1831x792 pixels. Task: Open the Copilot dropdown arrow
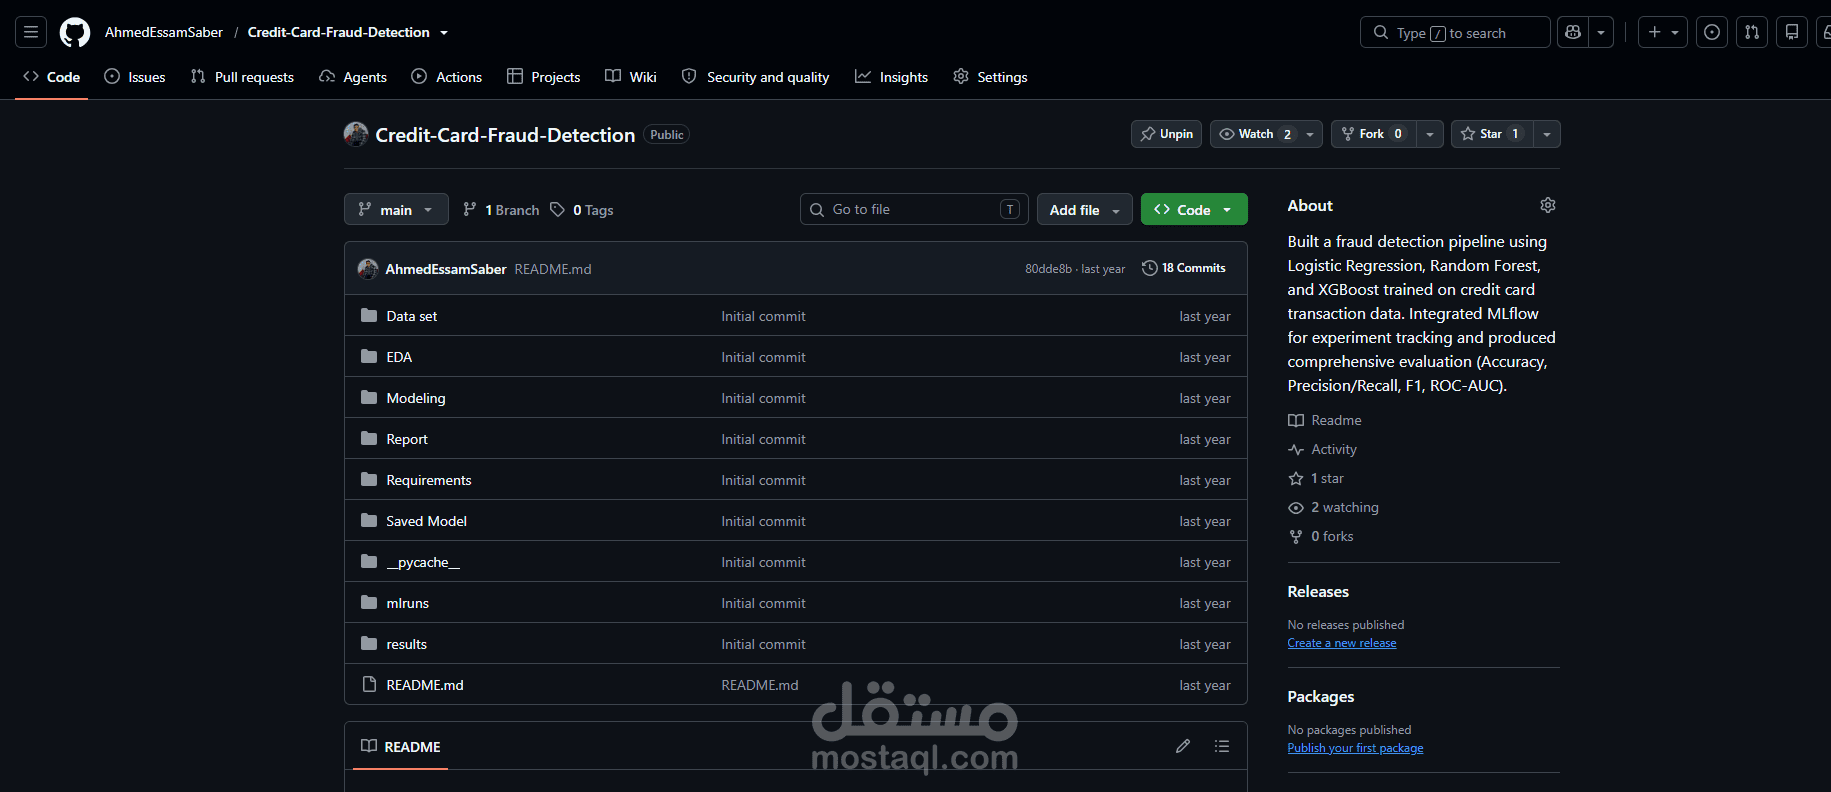1601,32
